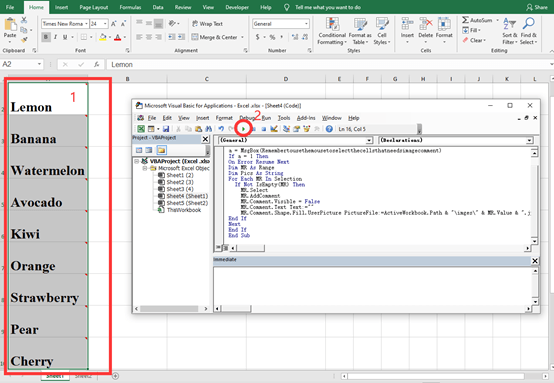The width and height of the screenshot is (554, 383).
Task: Toggle Bold formatting in Excel ribbon
Action: click(46, 37)
